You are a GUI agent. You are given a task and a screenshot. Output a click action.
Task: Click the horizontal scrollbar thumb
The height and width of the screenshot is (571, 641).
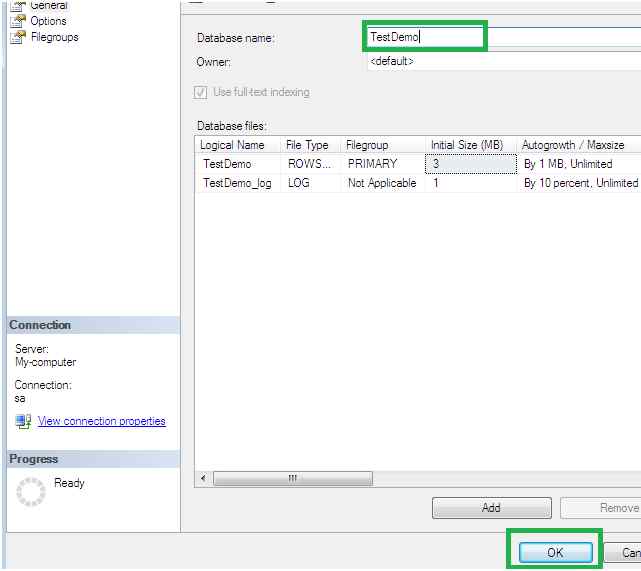tap(293, 478)
